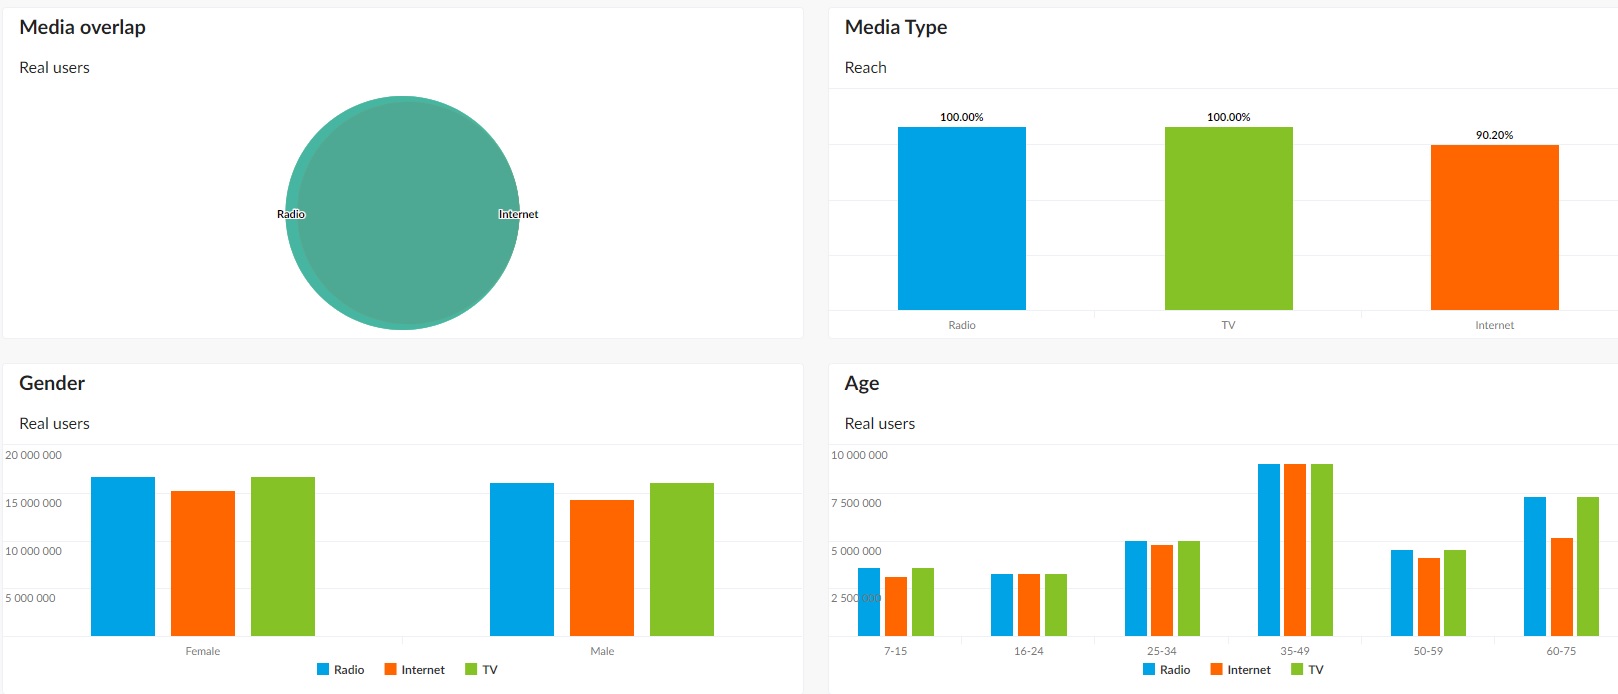1618x694 pixels.
Task: Select the orange Internet 90.20% reach bar
Action: click(x=1494, y=227)
